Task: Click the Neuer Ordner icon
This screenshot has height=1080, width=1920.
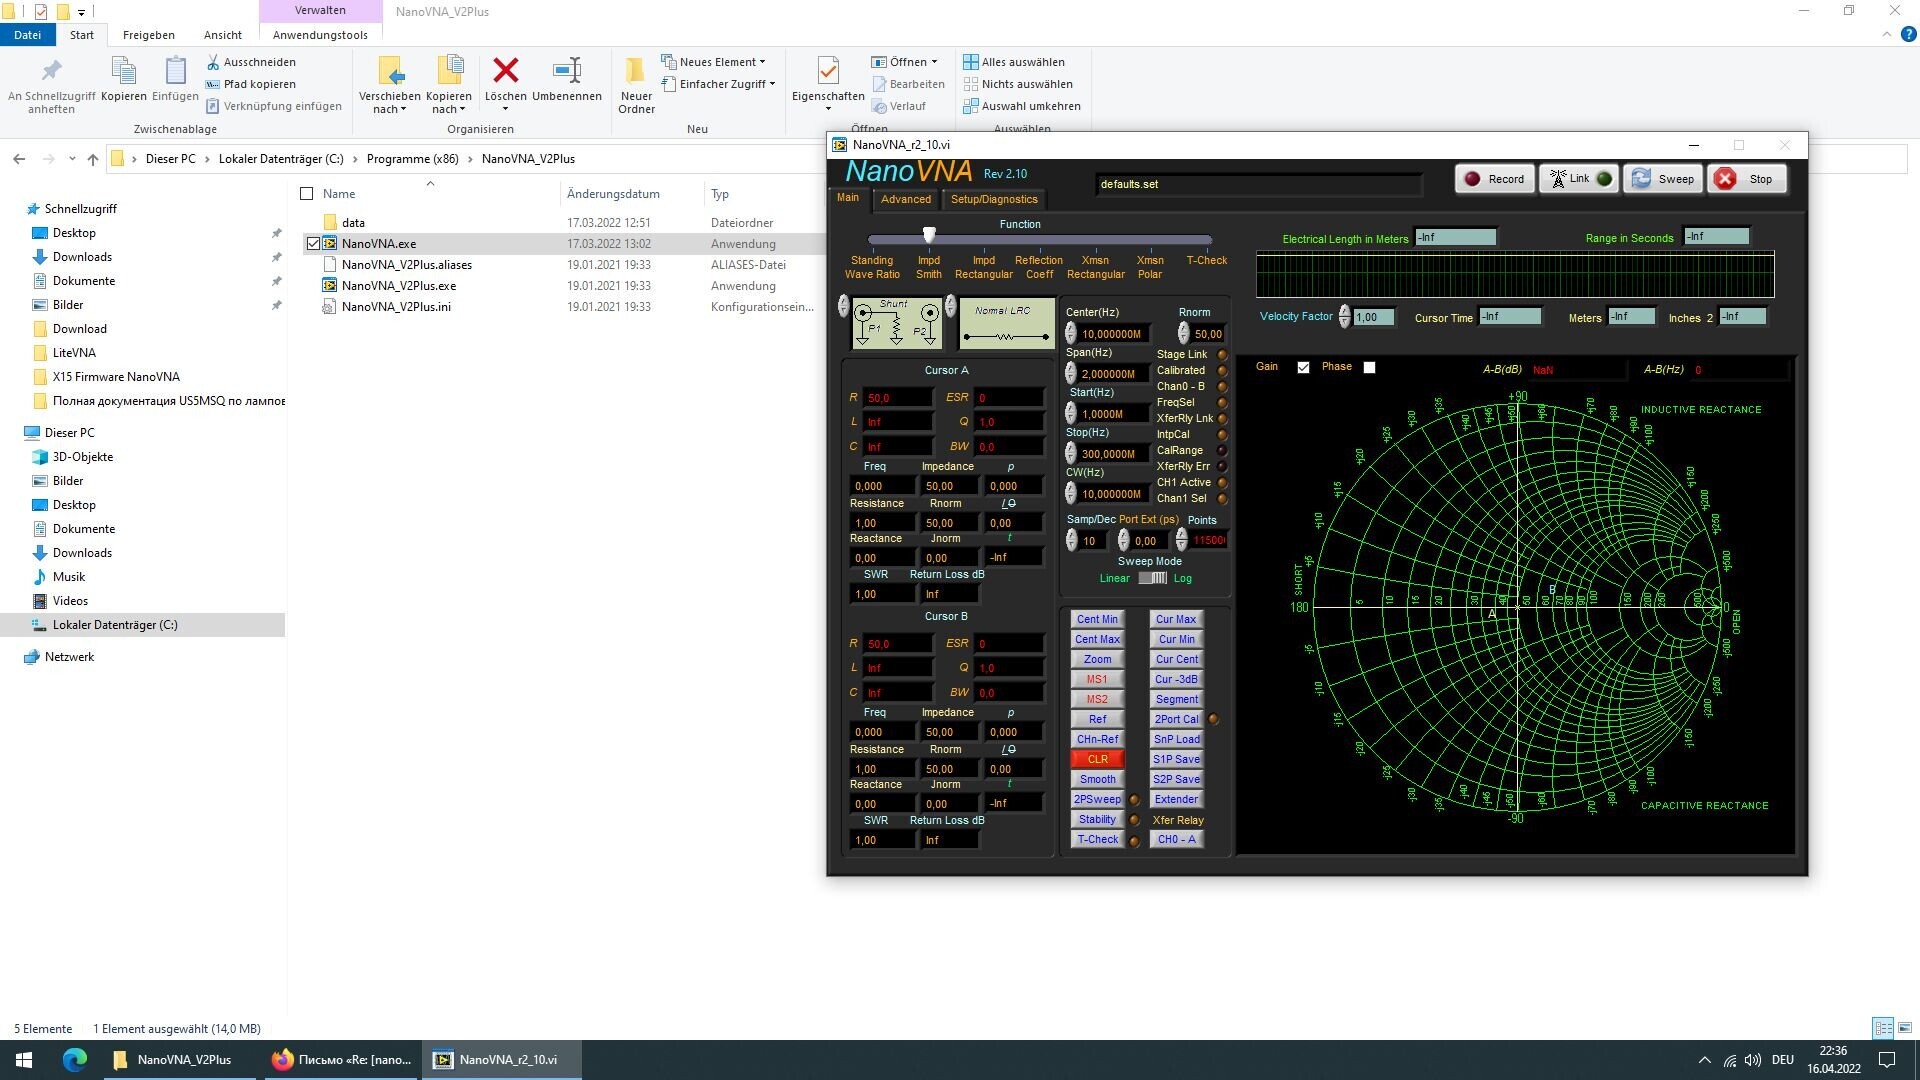Action: pyautogui.click(x=636, y=70)
